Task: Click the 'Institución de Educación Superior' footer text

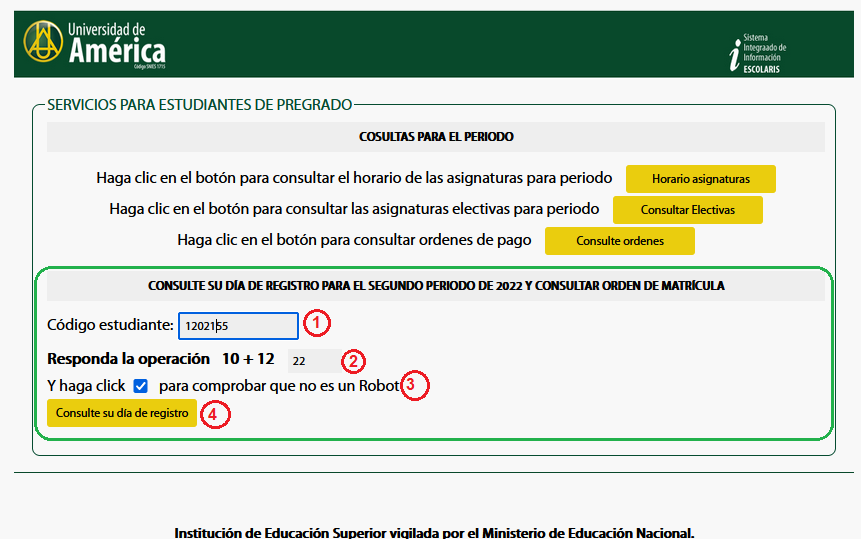Action: coord(434,533)
